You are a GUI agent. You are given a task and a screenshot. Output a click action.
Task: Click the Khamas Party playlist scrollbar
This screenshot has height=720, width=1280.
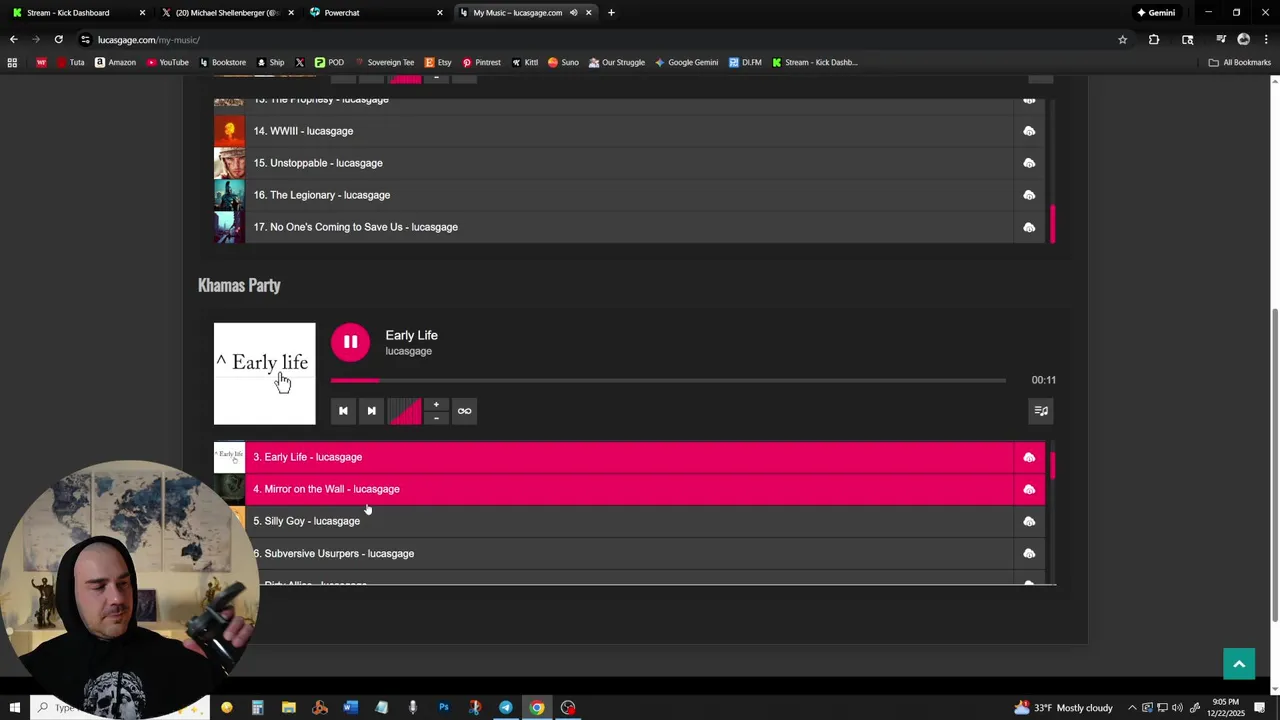point(1052,466)
